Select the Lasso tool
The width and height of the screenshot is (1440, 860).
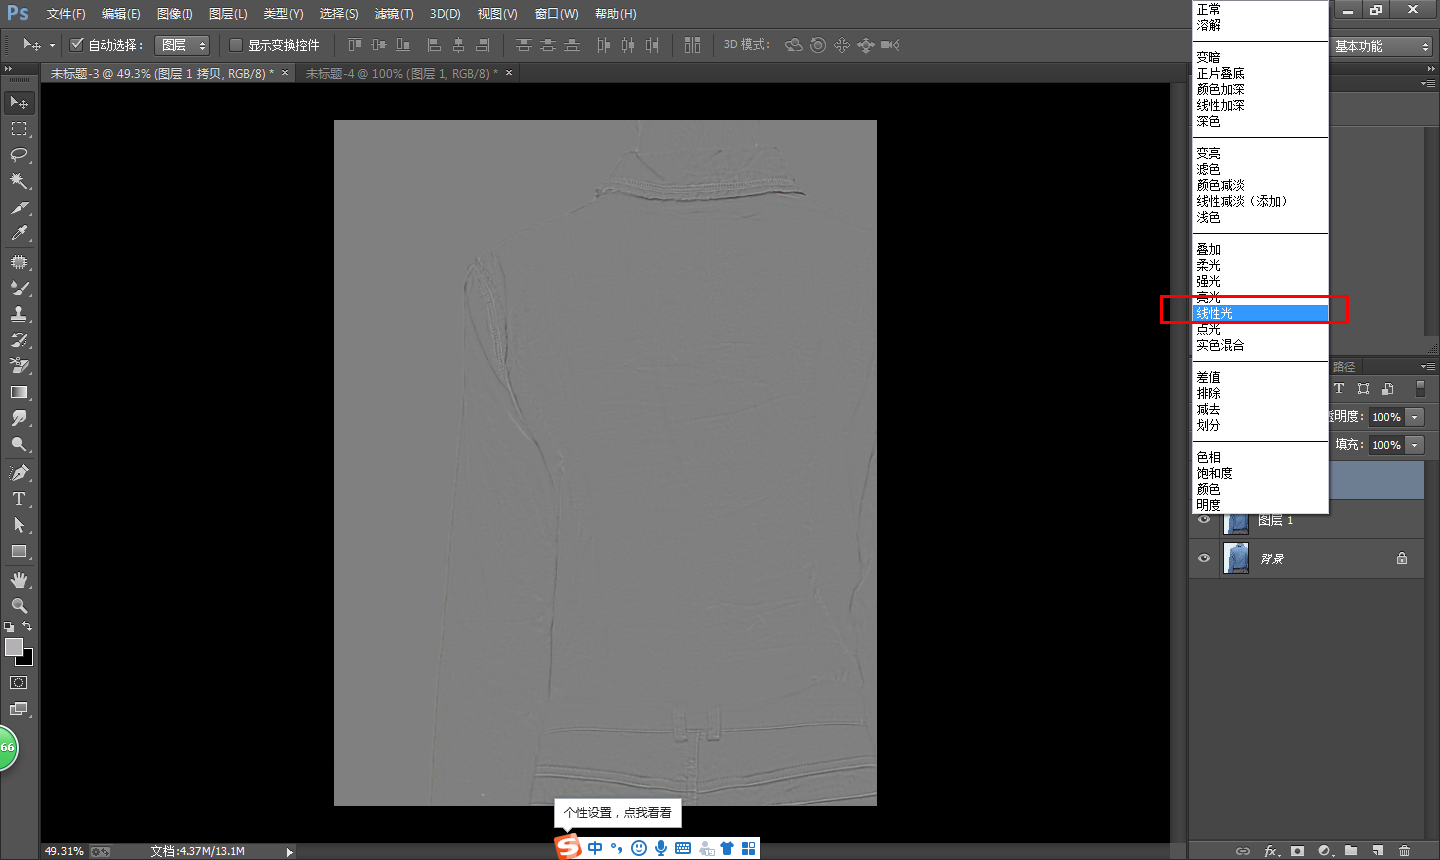(19, 155)
